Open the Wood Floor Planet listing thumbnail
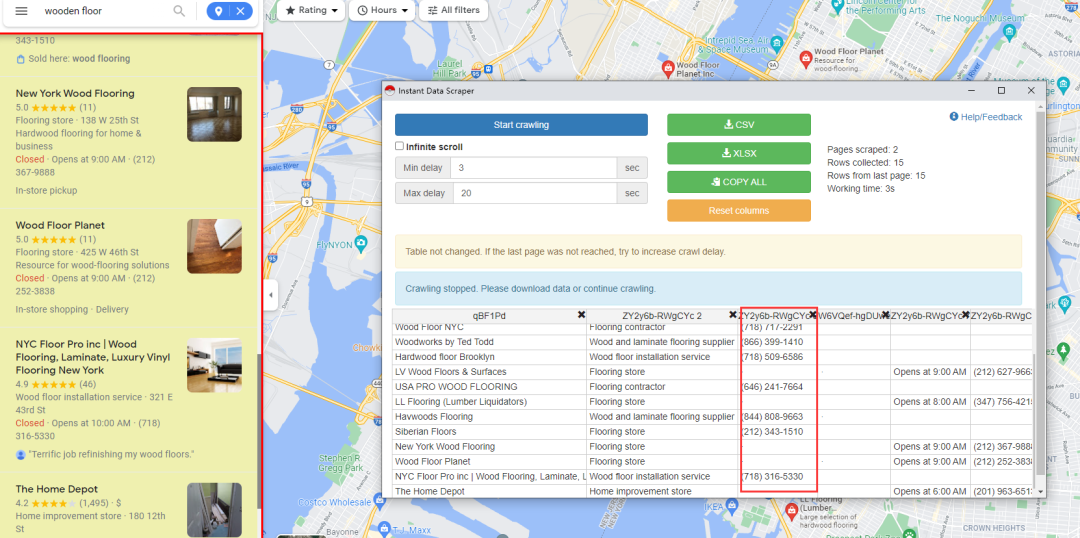 pyautogui.click(x=214, y=246)
